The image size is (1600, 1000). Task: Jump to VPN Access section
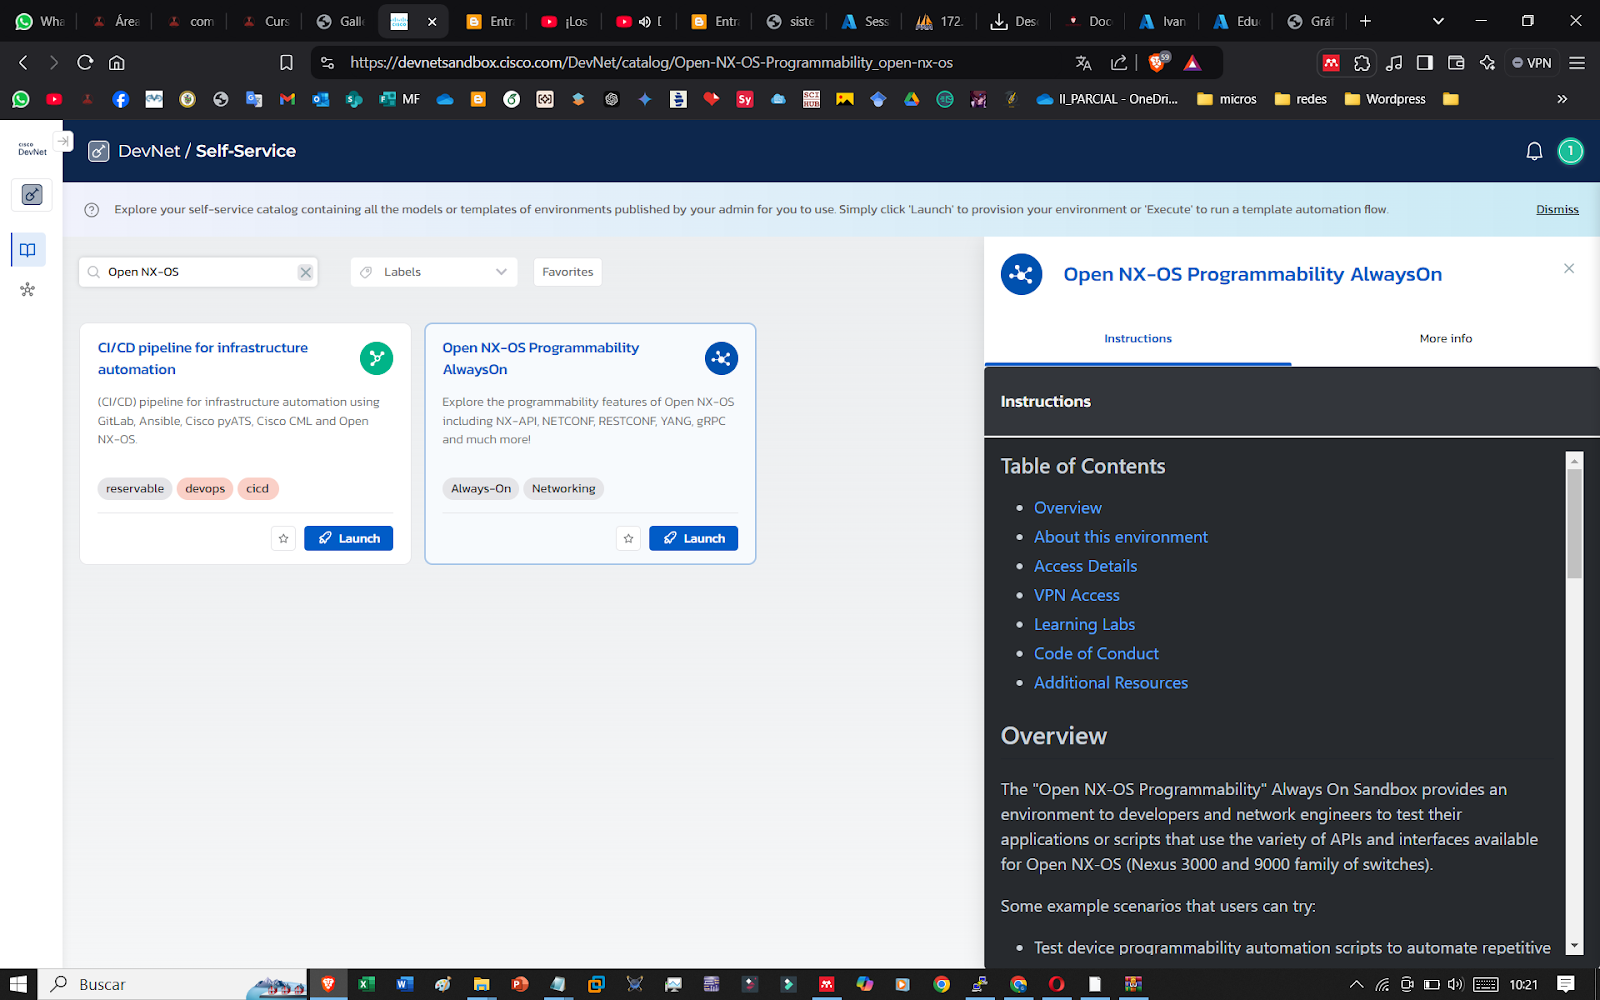click(1077, 595)
